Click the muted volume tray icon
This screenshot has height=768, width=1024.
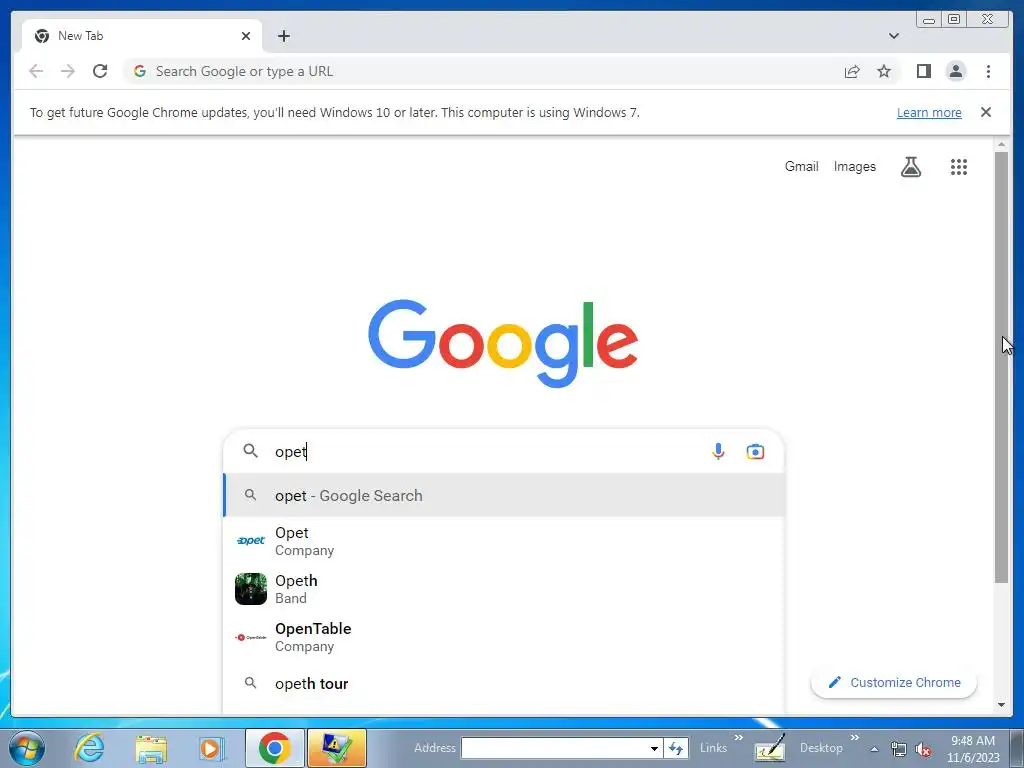(923, 750)
